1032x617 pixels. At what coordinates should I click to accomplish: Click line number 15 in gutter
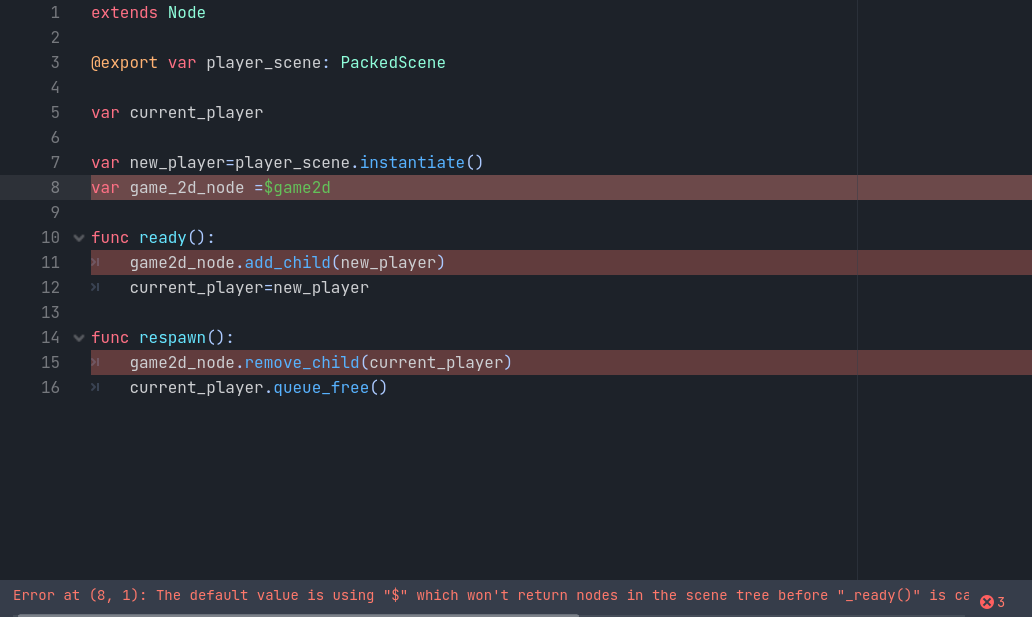pos(50,363)
